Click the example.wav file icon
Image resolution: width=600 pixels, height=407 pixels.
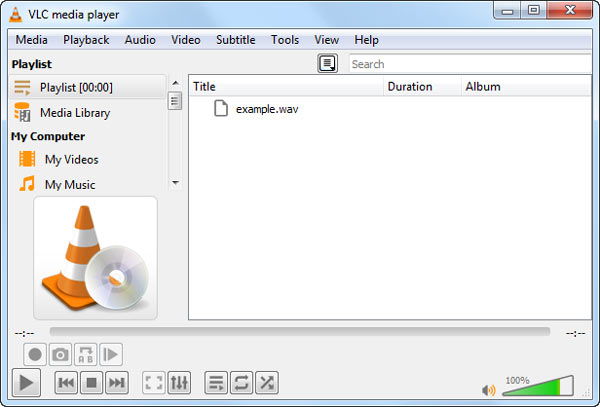pos(221,108)
